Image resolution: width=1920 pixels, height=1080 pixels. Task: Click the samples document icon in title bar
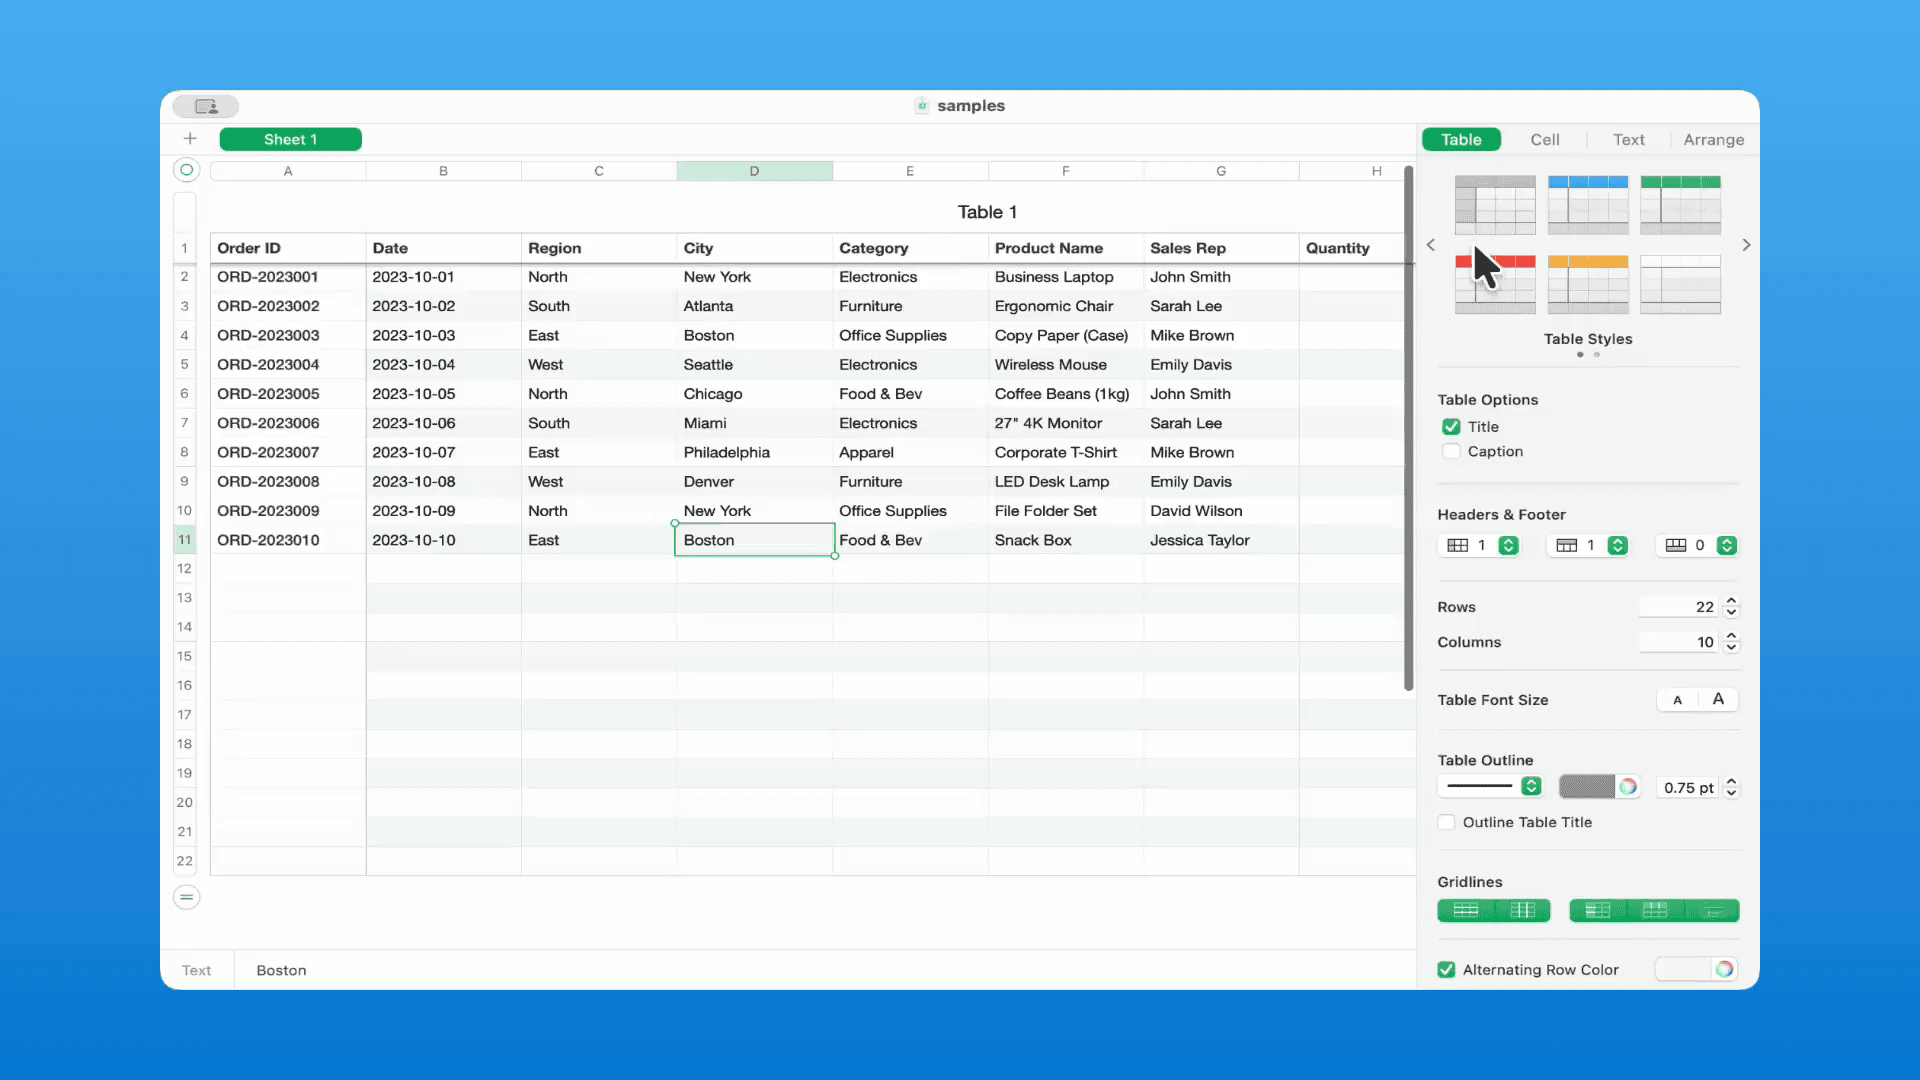coord(922,106)
